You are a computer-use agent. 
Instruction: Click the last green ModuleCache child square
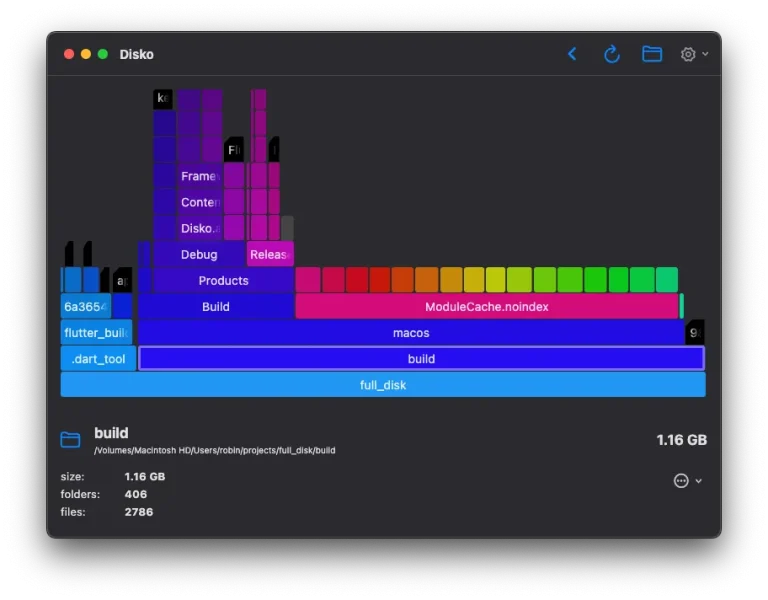pos(667,280)
